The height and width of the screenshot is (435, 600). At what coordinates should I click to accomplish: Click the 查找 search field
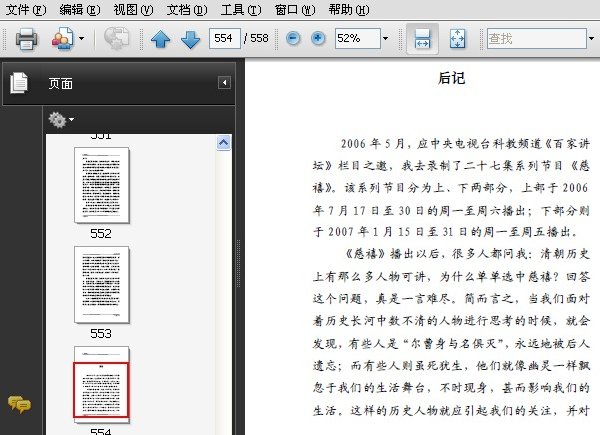(536, 38)
